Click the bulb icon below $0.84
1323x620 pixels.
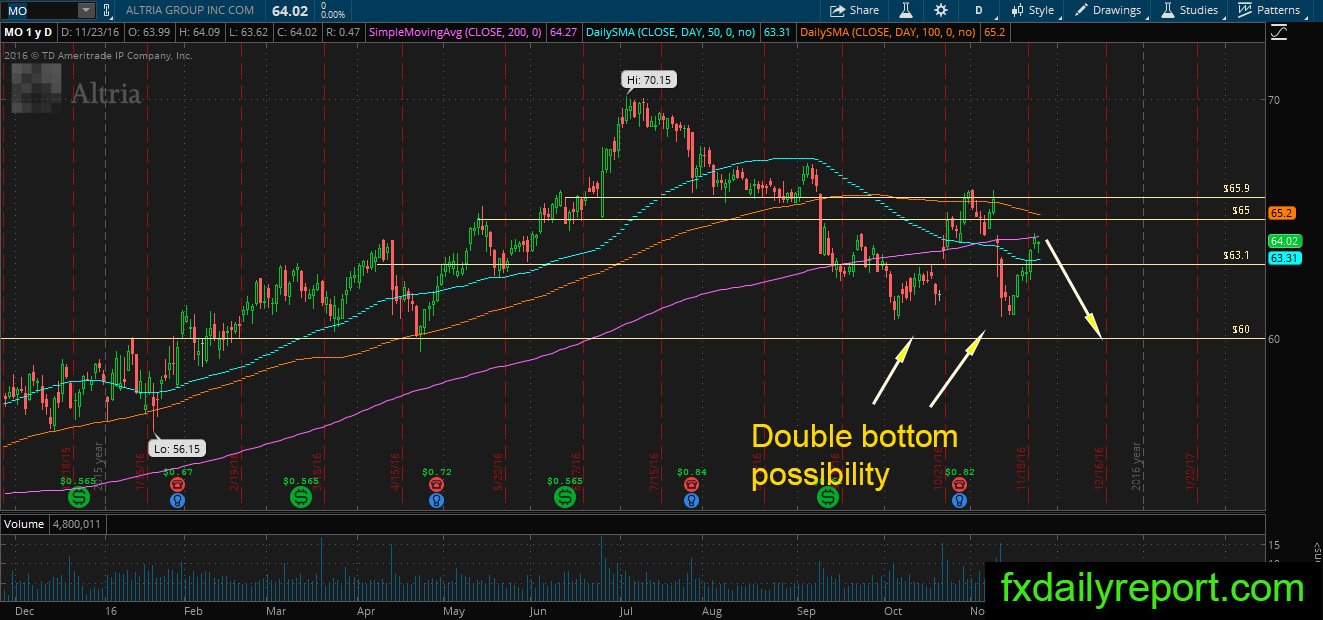pyautogui.click(x=691, y=498)
